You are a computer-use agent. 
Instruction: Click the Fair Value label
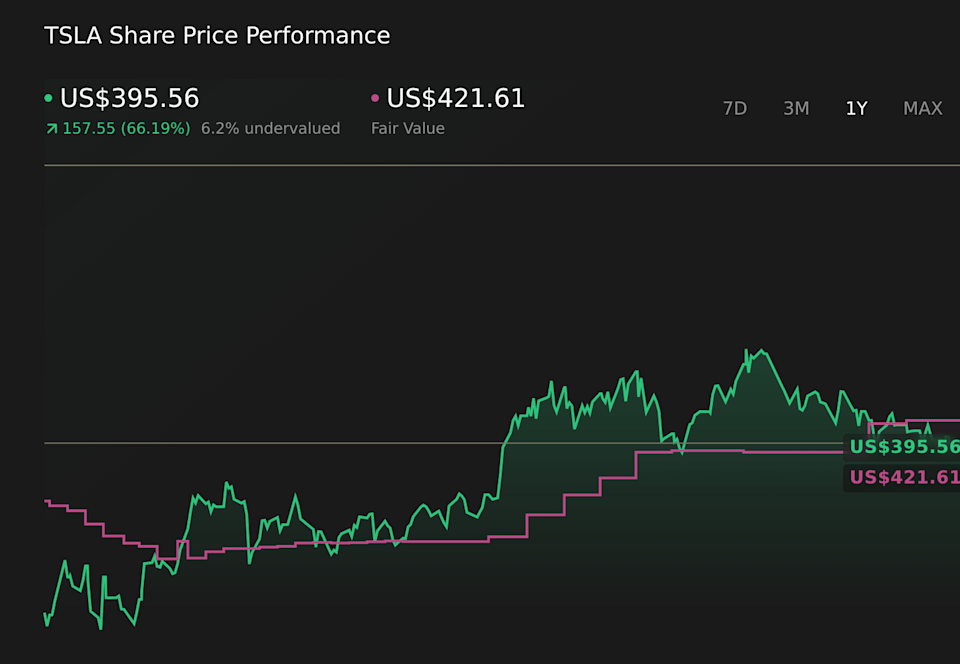pos(408,129)
